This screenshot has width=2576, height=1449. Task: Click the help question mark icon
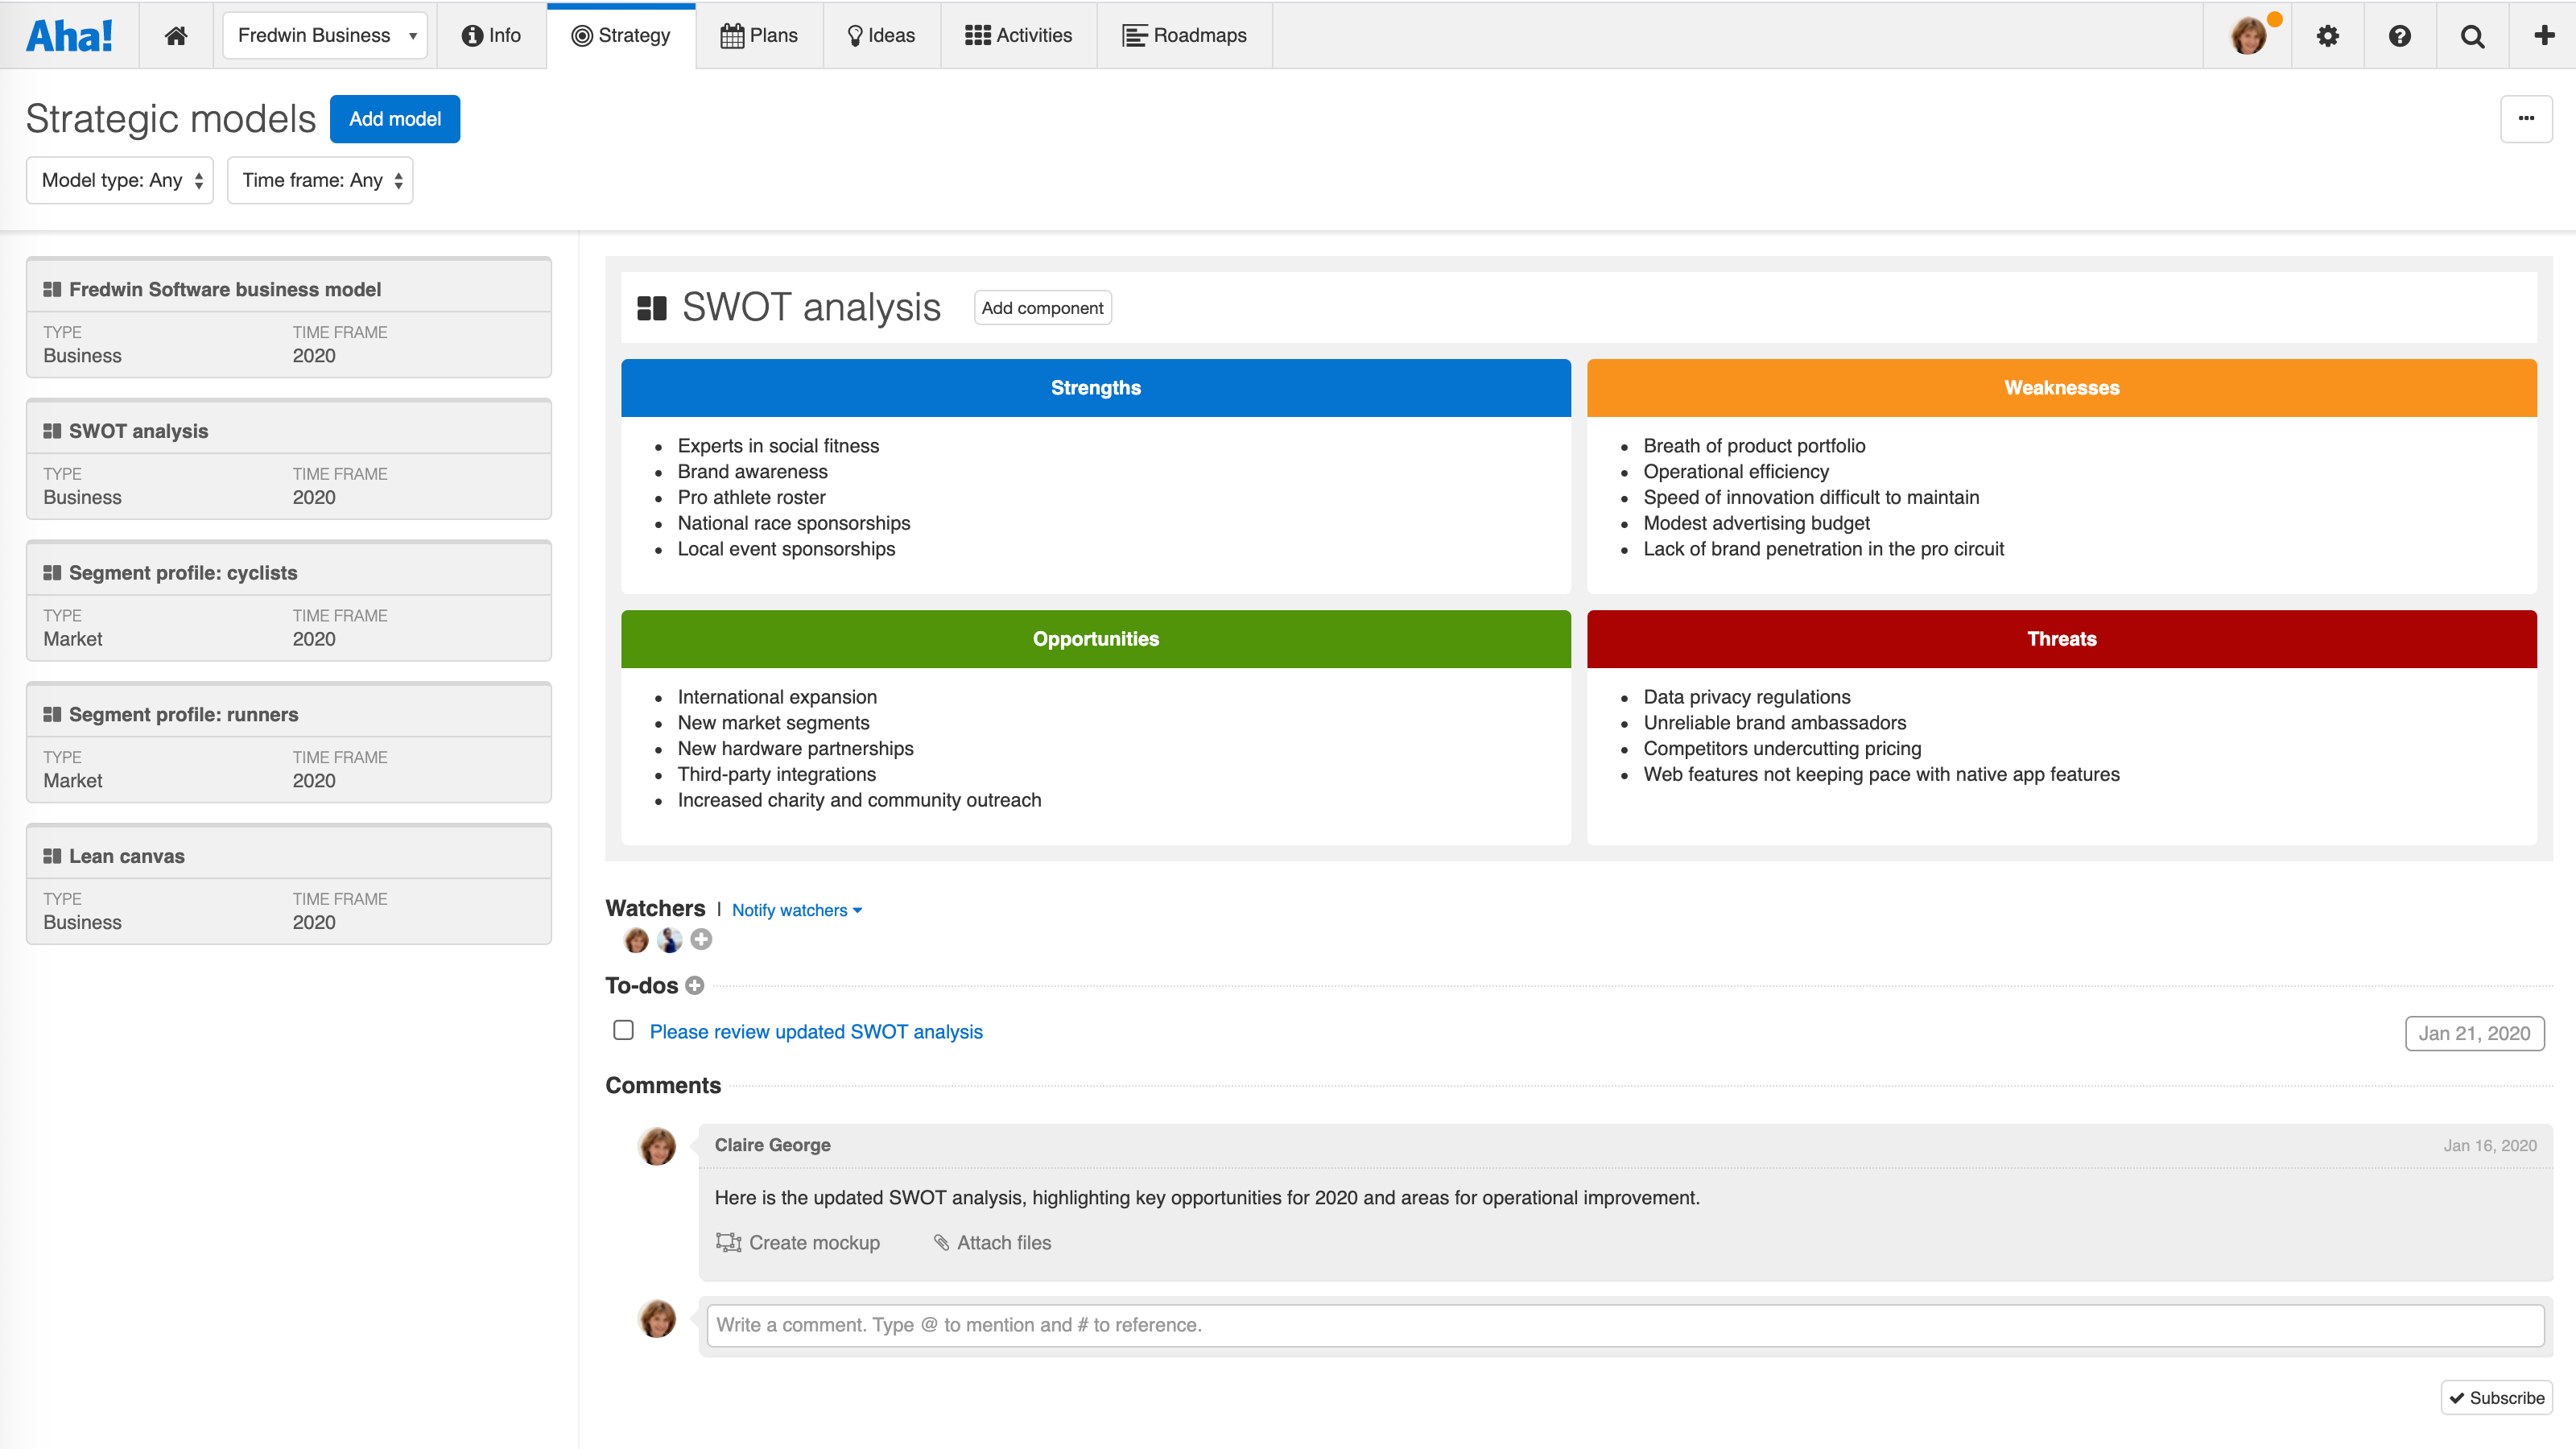[x=2400, y=35]
